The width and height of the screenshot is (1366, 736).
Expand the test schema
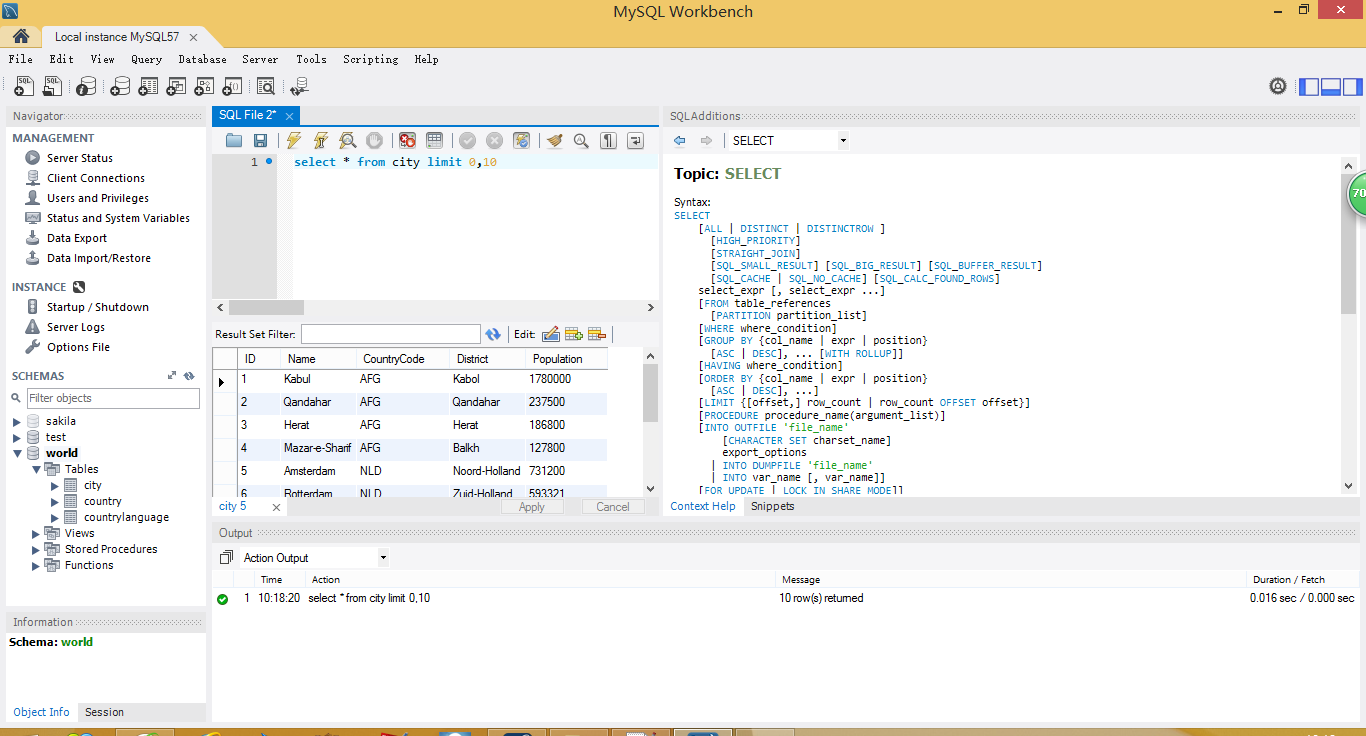(16, 438)
